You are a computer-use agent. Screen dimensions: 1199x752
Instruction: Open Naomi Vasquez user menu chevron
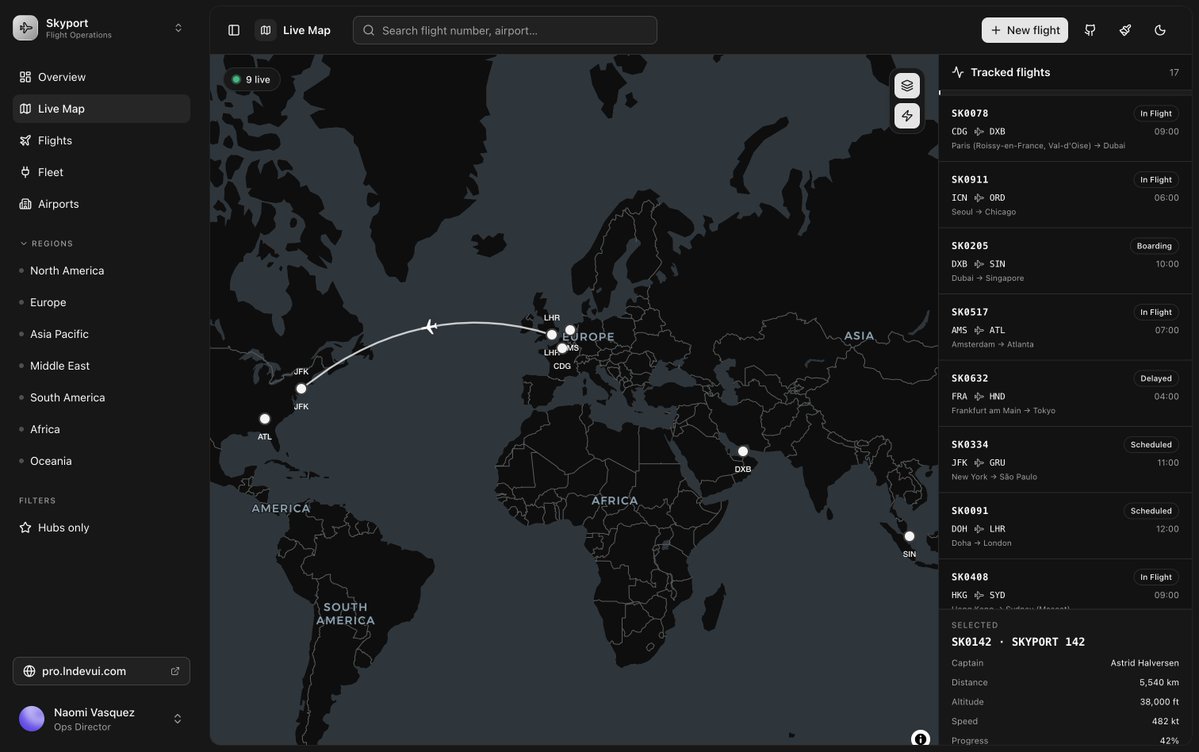tap(177, 719)
